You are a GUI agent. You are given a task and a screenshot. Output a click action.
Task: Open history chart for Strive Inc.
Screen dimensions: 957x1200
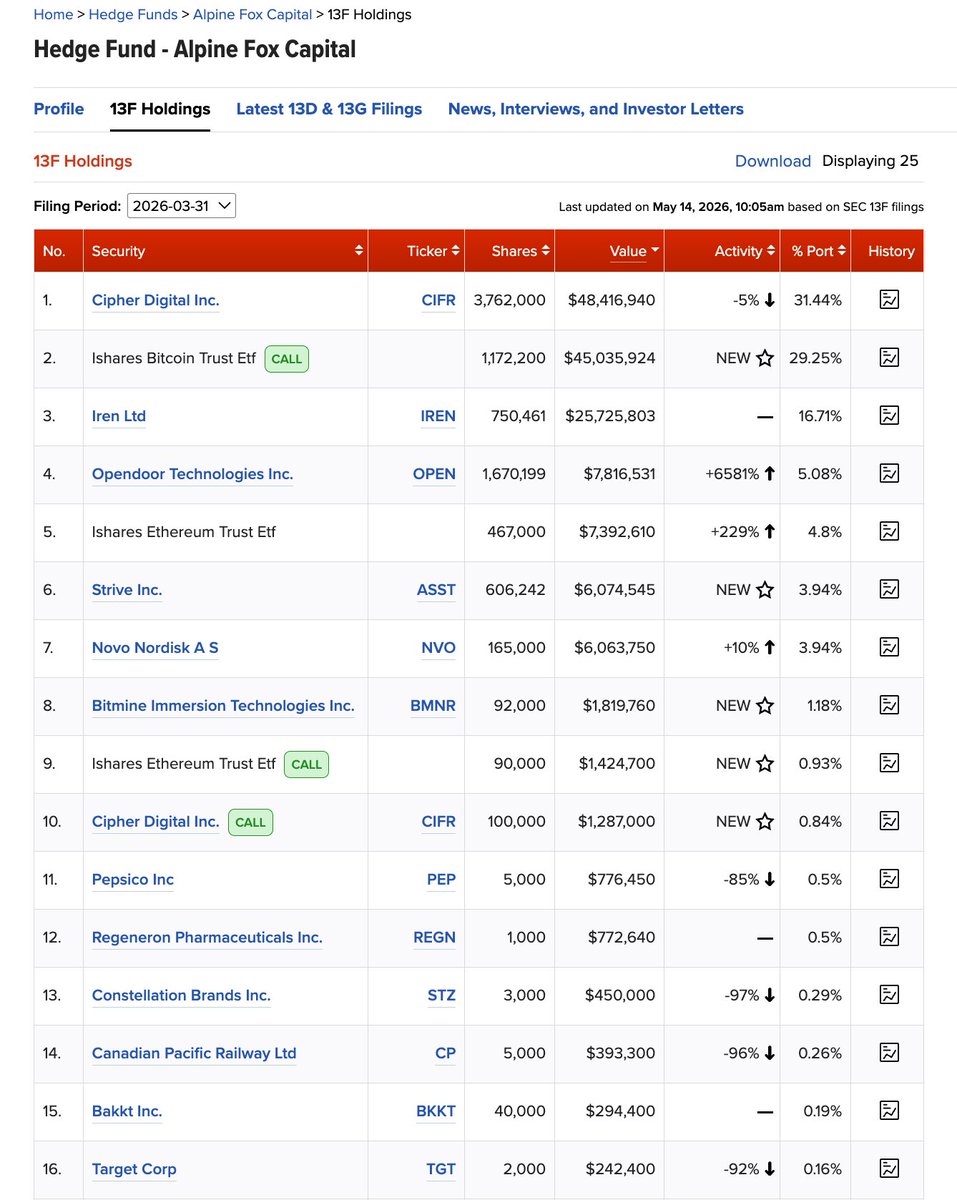click(888, 589)
